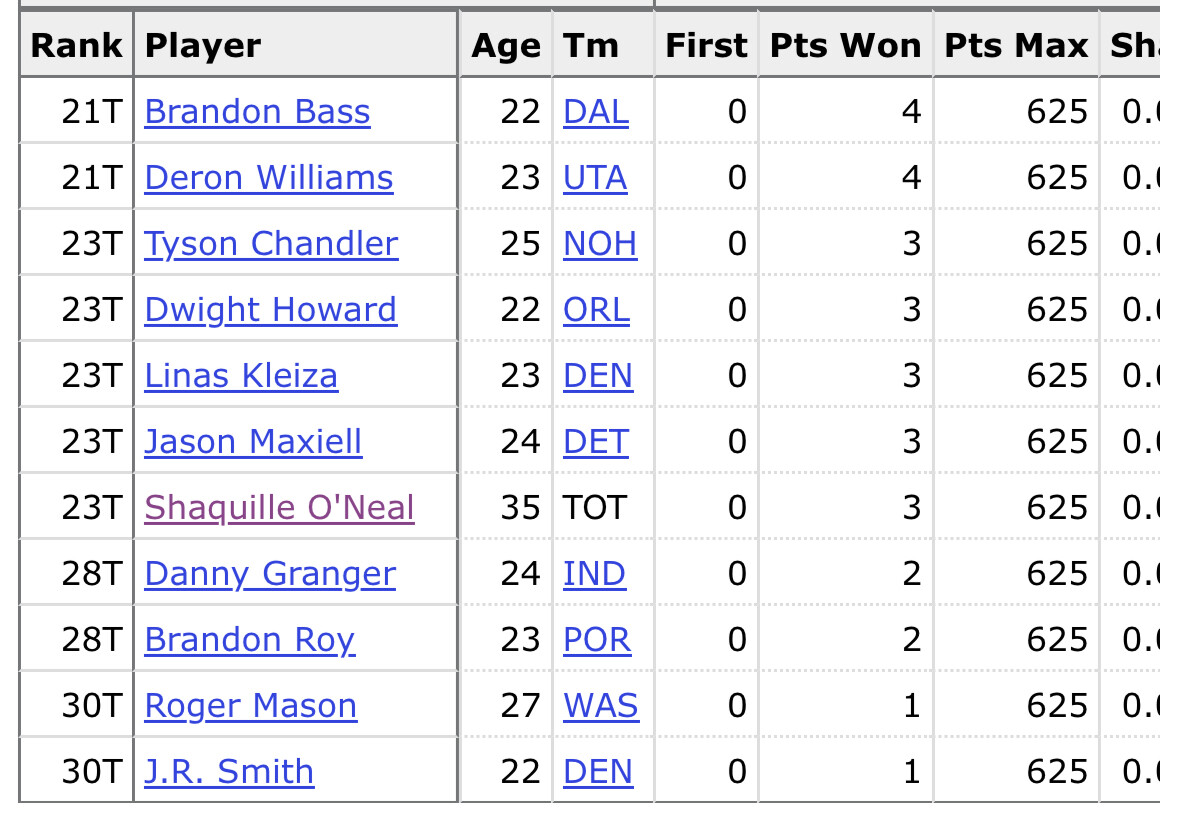The image size is (1179, 832).
Task: Click the ORL team link
Action: tap(596, 310)
